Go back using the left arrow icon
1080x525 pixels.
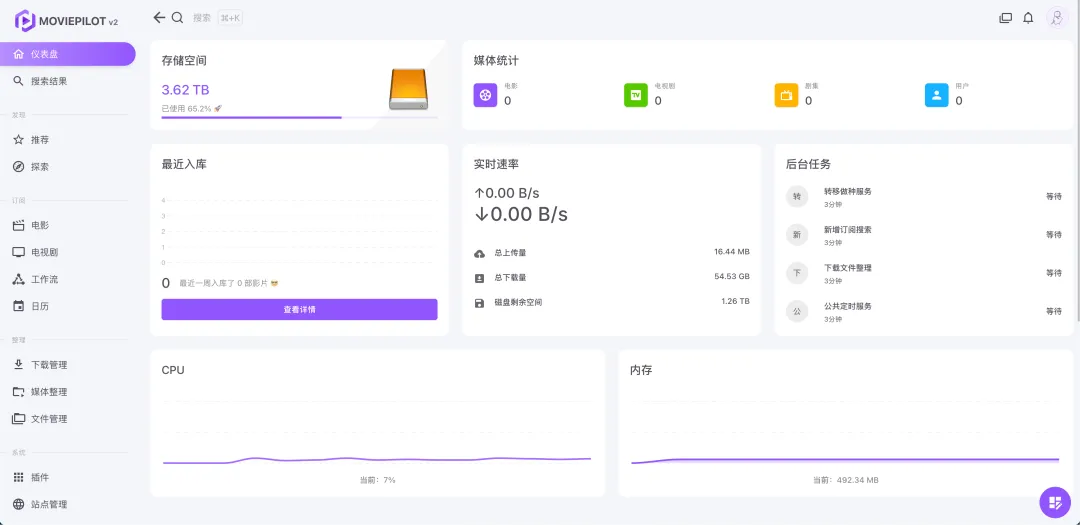point(159,18)
